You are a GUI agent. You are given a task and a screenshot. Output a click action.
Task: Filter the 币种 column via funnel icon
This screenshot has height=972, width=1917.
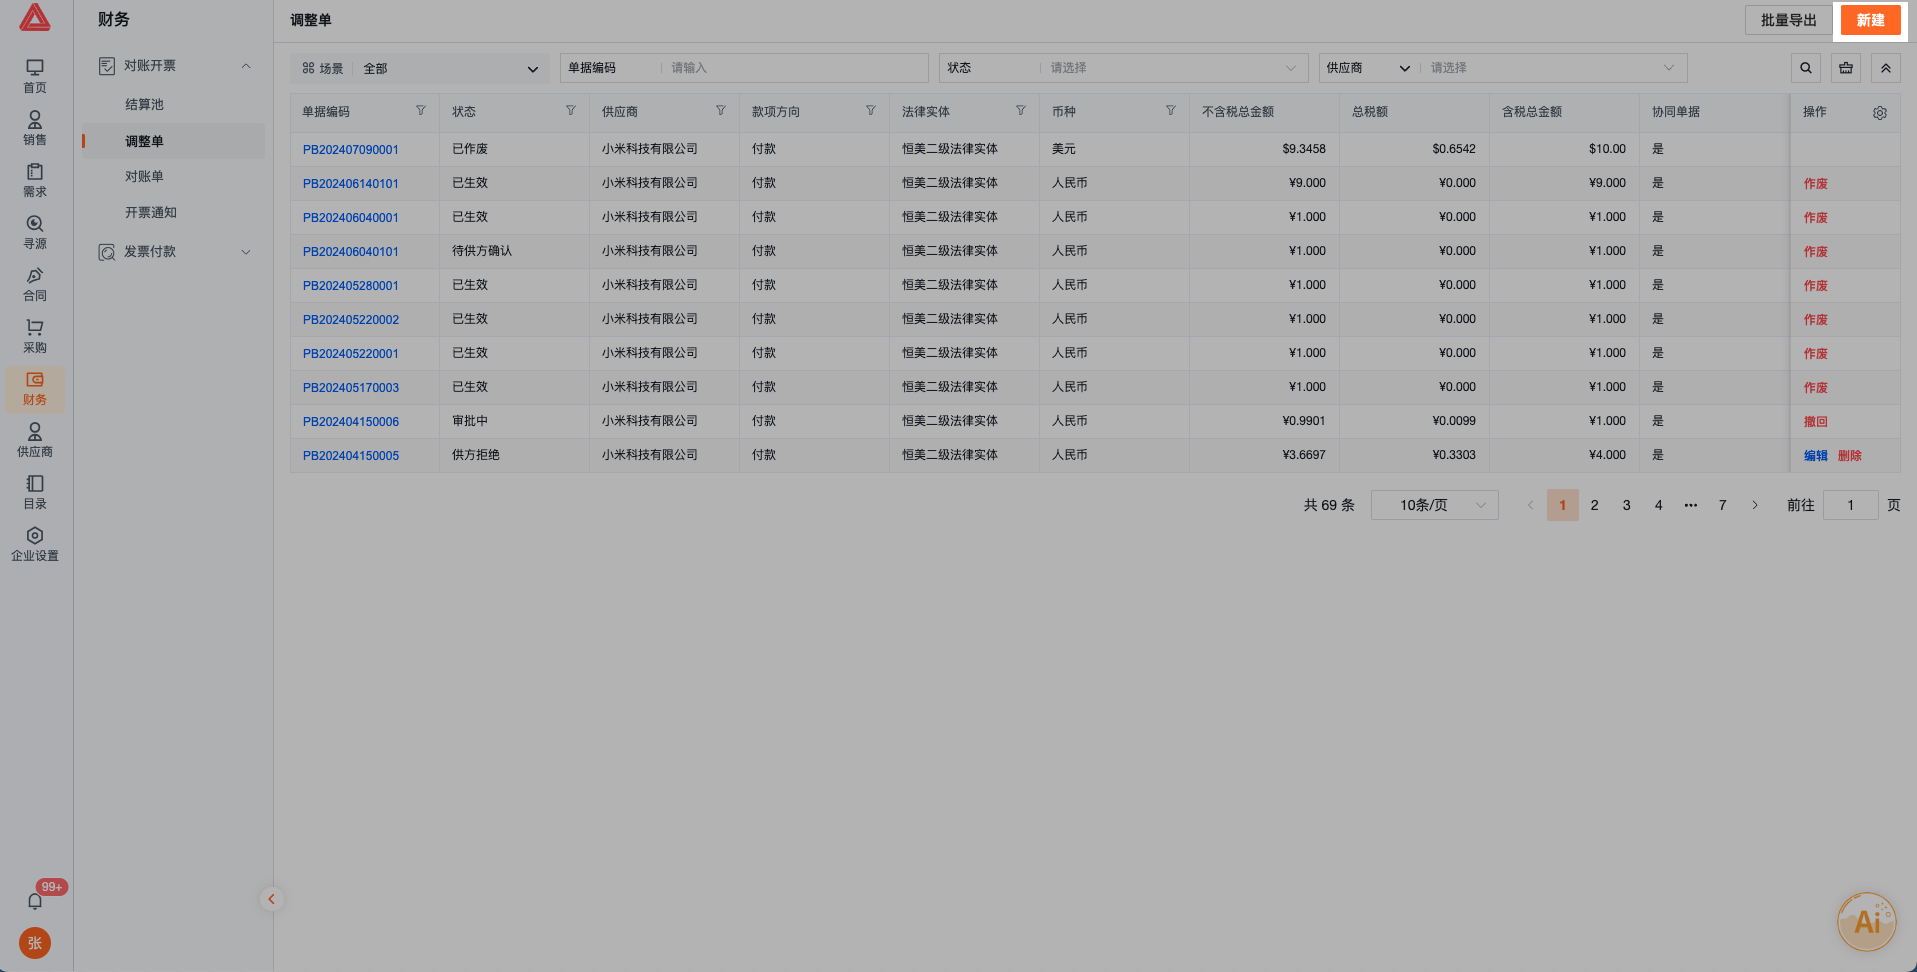pos(1171,111)
